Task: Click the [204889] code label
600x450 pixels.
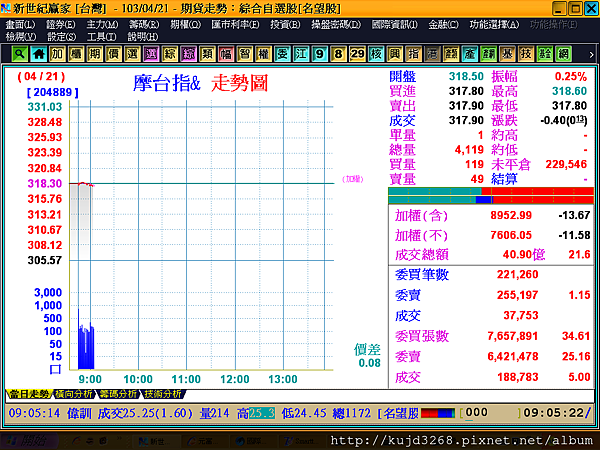Action: click(52, 92)
